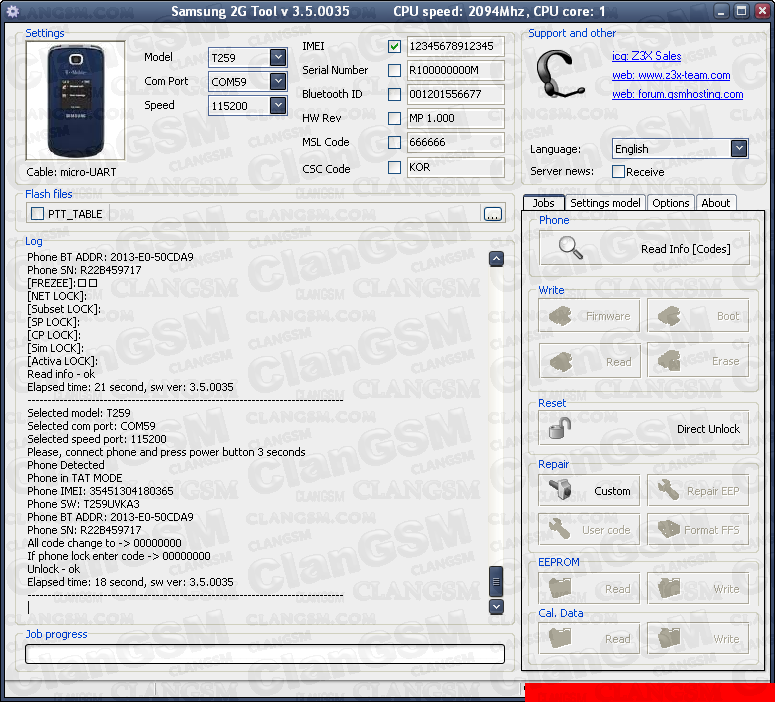Click the User code wrench icon
The width and height of the screenshot is (775, 702).
point(560,528)
